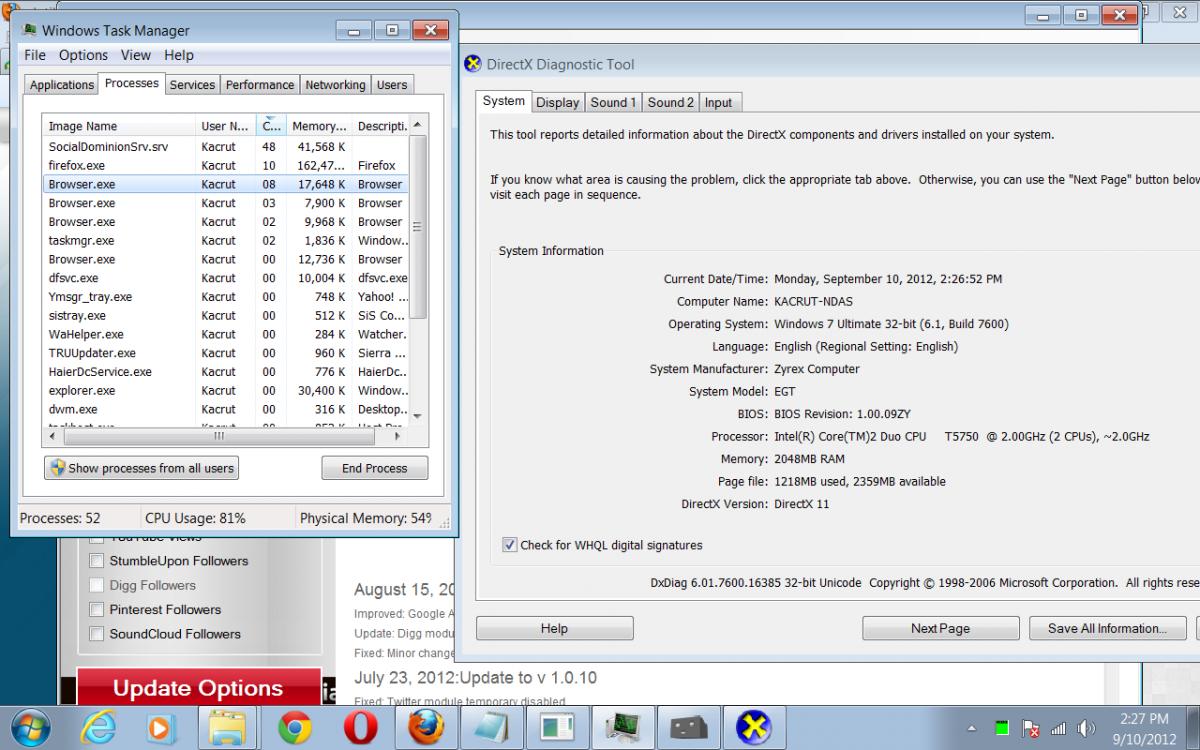The width and height of the screenshot is (1200, 750).
Task: Switch to Users tab
Action: [392, 85]
